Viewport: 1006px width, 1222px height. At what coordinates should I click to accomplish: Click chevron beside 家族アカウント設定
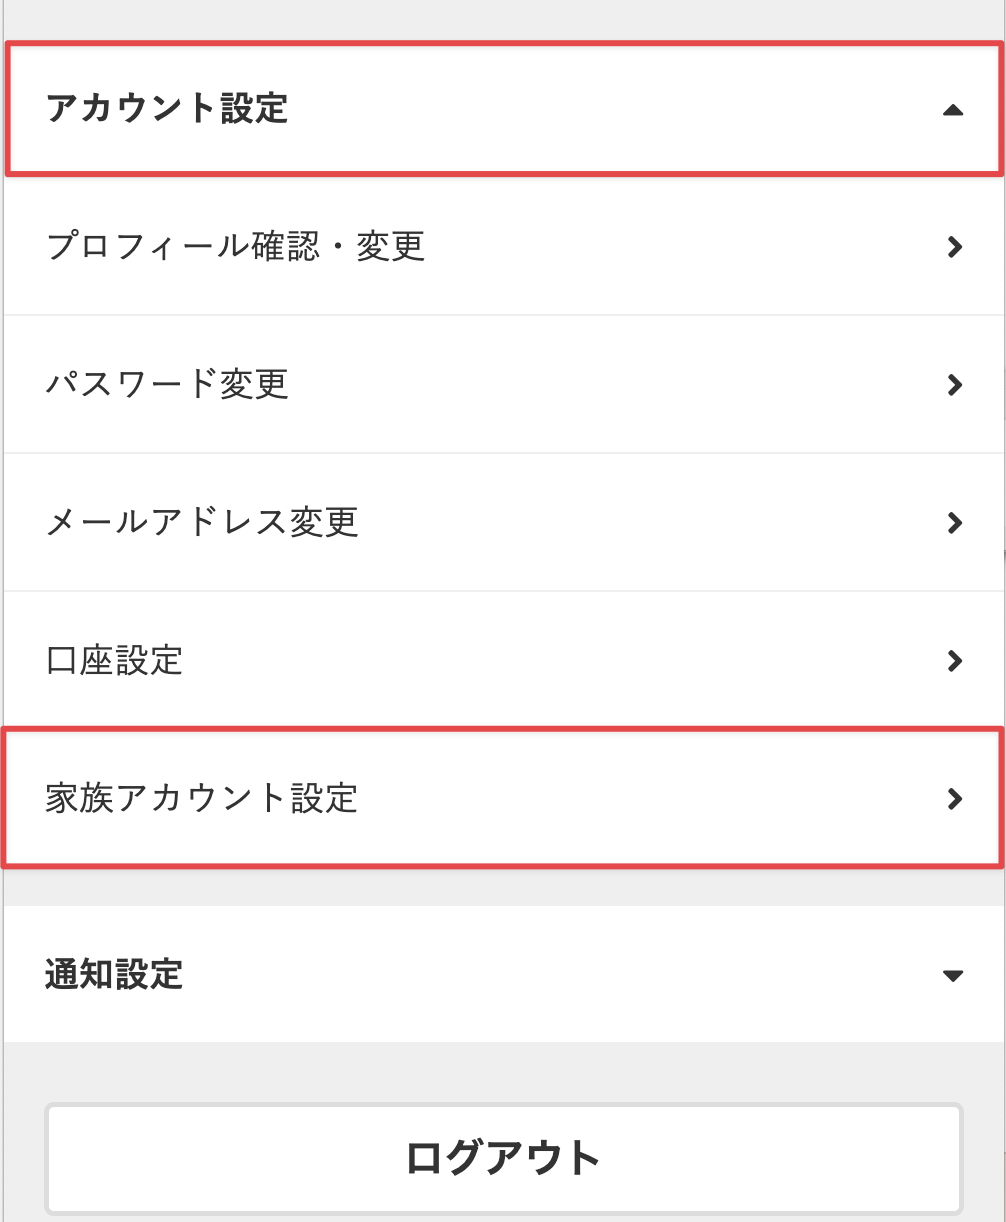click(x=954, y=798)
